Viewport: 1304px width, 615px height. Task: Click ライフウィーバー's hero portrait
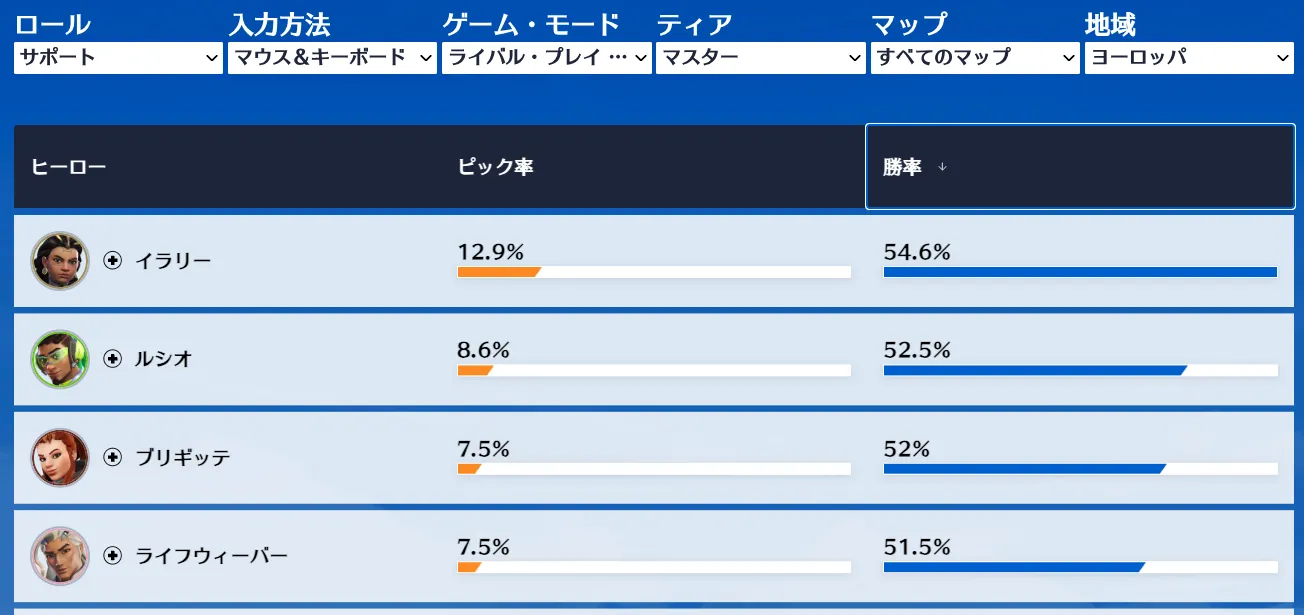pyautogui.click(x=60, y=556)
